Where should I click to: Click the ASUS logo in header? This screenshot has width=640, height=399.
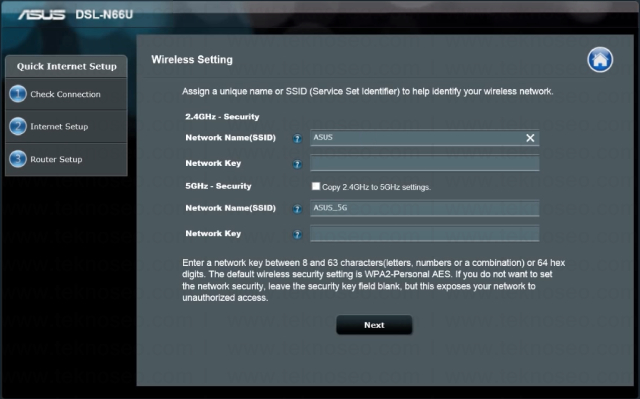(41, 15)
